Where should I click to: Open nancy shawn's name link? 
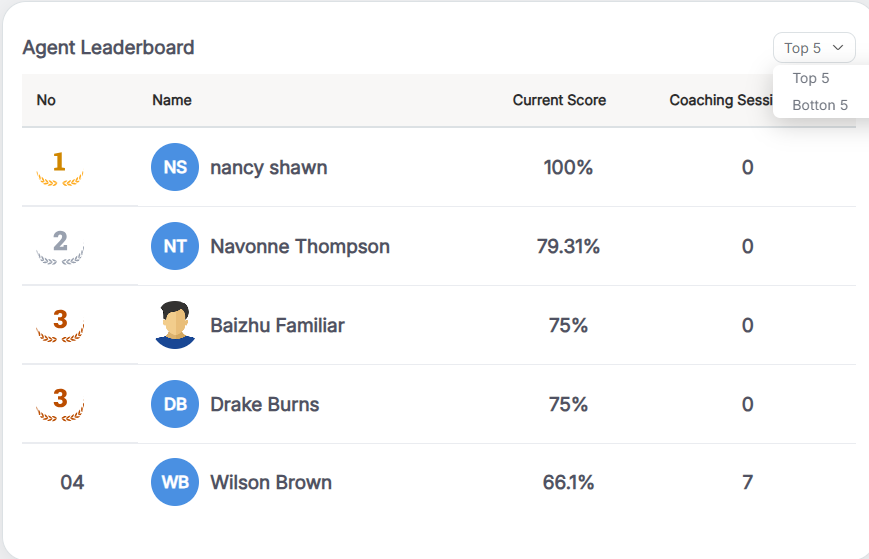click(269, 167)
